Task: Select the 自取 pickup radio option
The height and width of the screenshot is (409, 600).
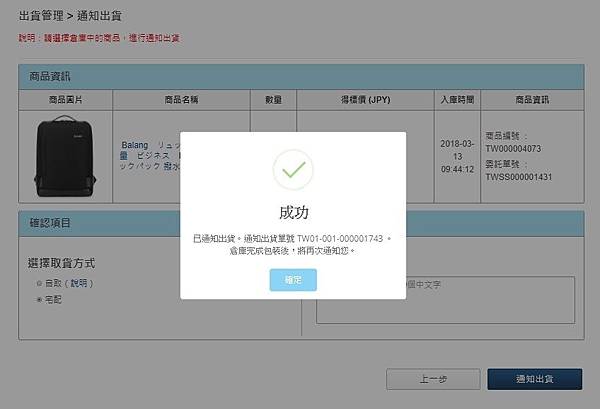Action: (x=39, y=284)
